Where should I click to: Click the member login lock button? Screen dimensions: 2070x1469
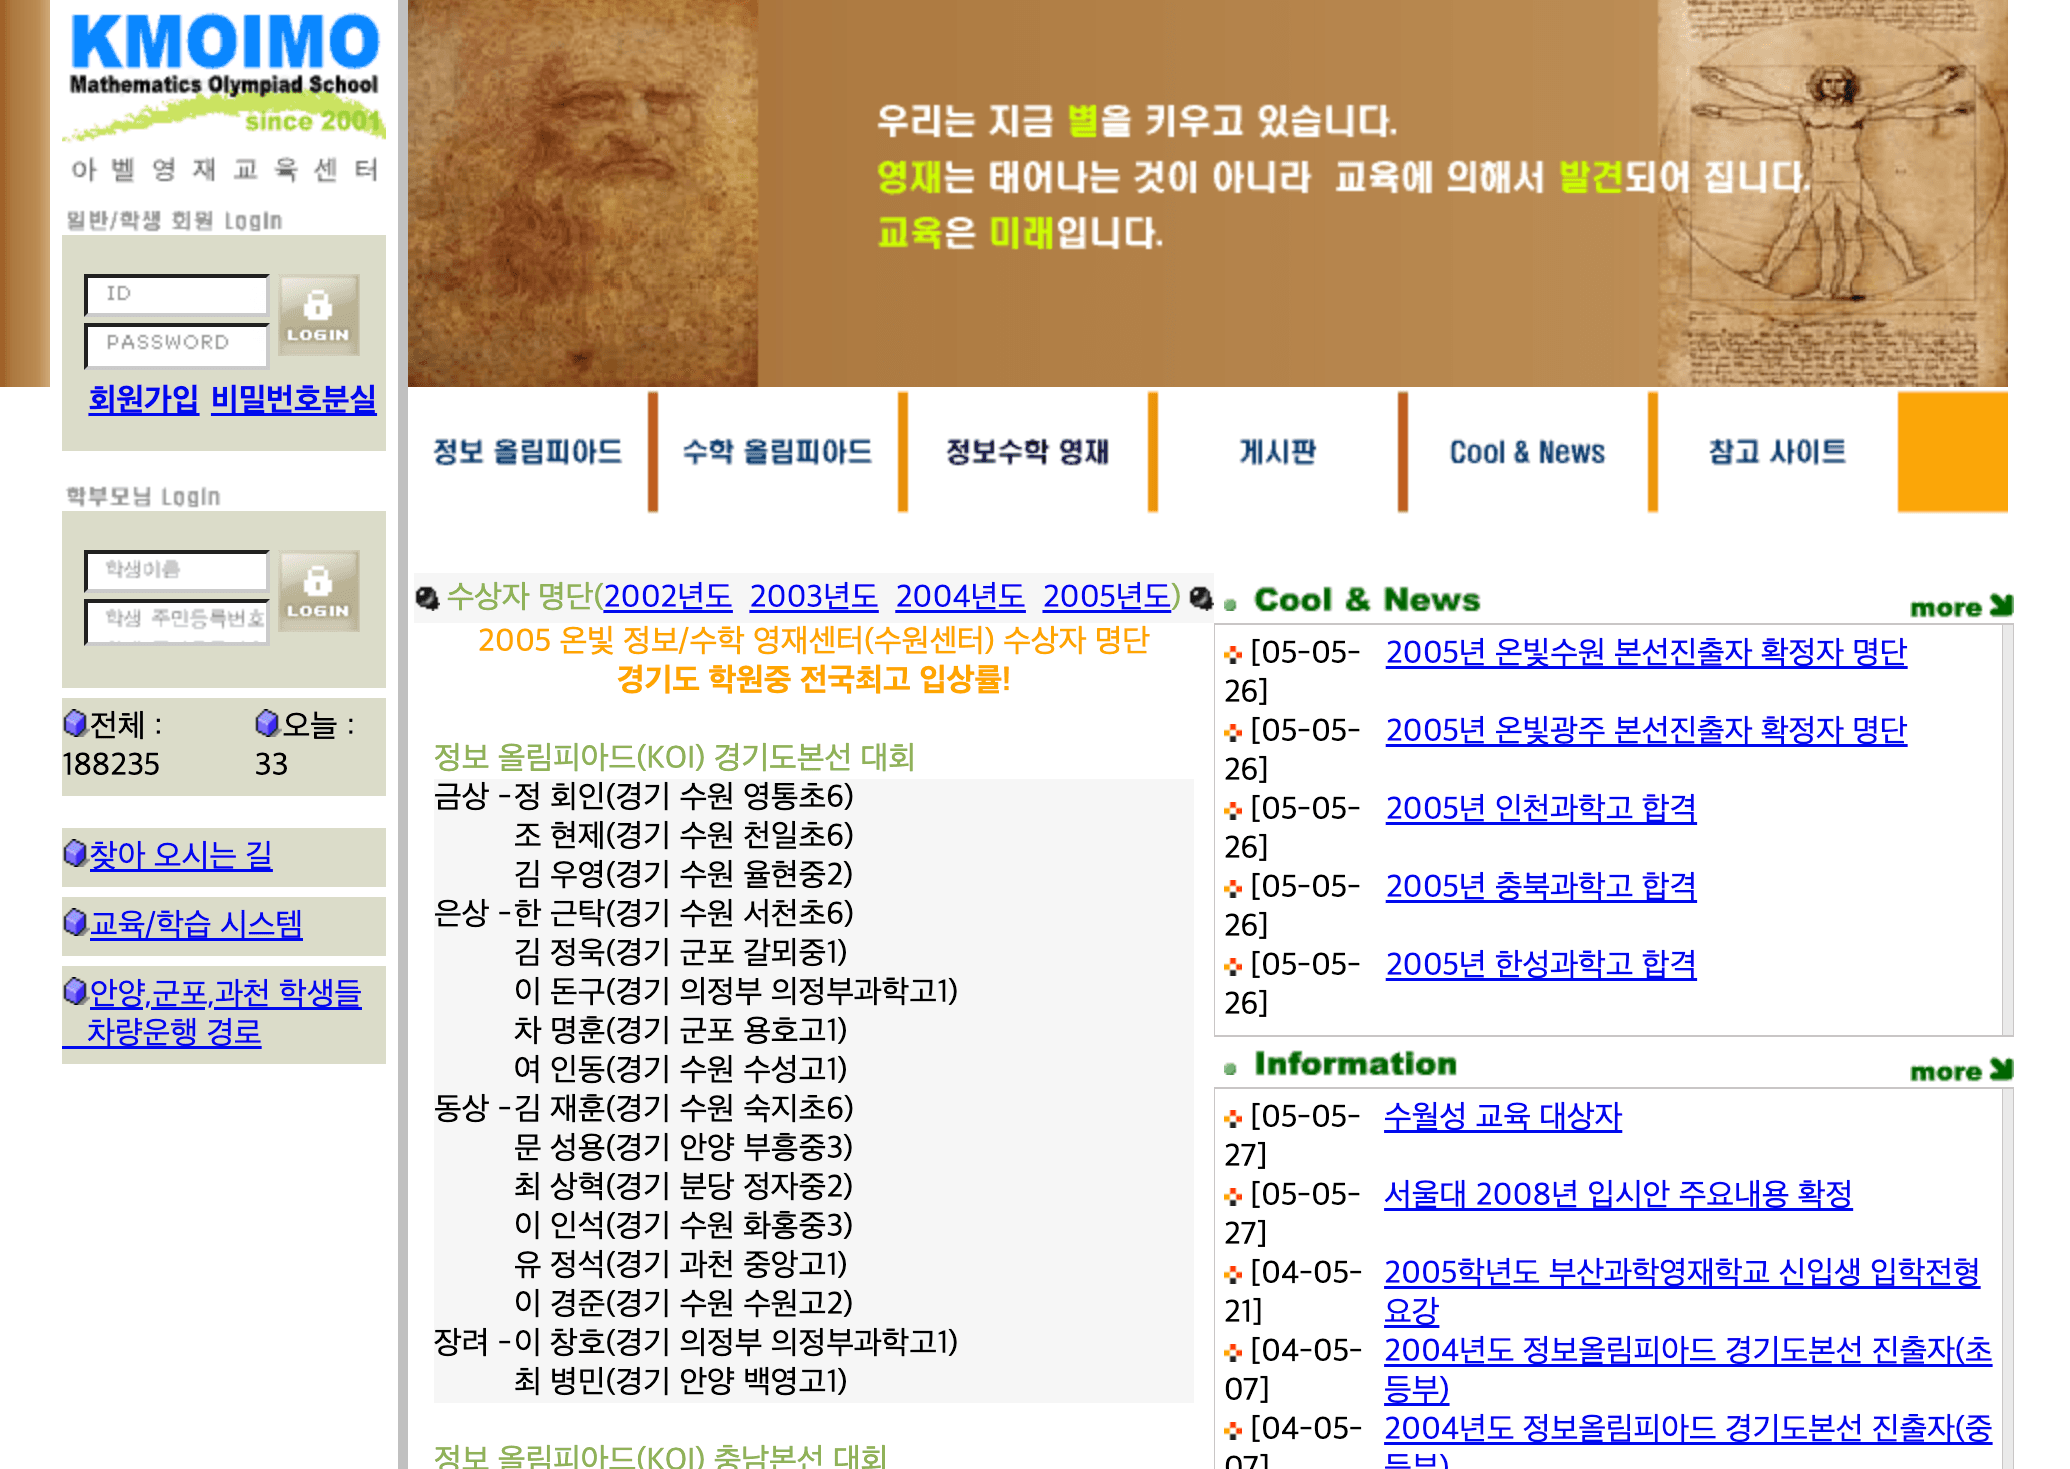(318, 315)
